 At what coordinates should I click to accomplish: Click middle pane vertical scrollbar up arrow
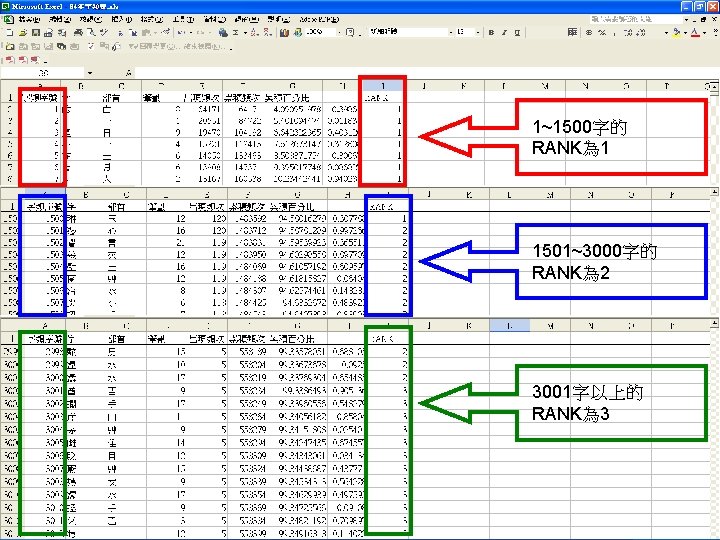click(715, 192)
